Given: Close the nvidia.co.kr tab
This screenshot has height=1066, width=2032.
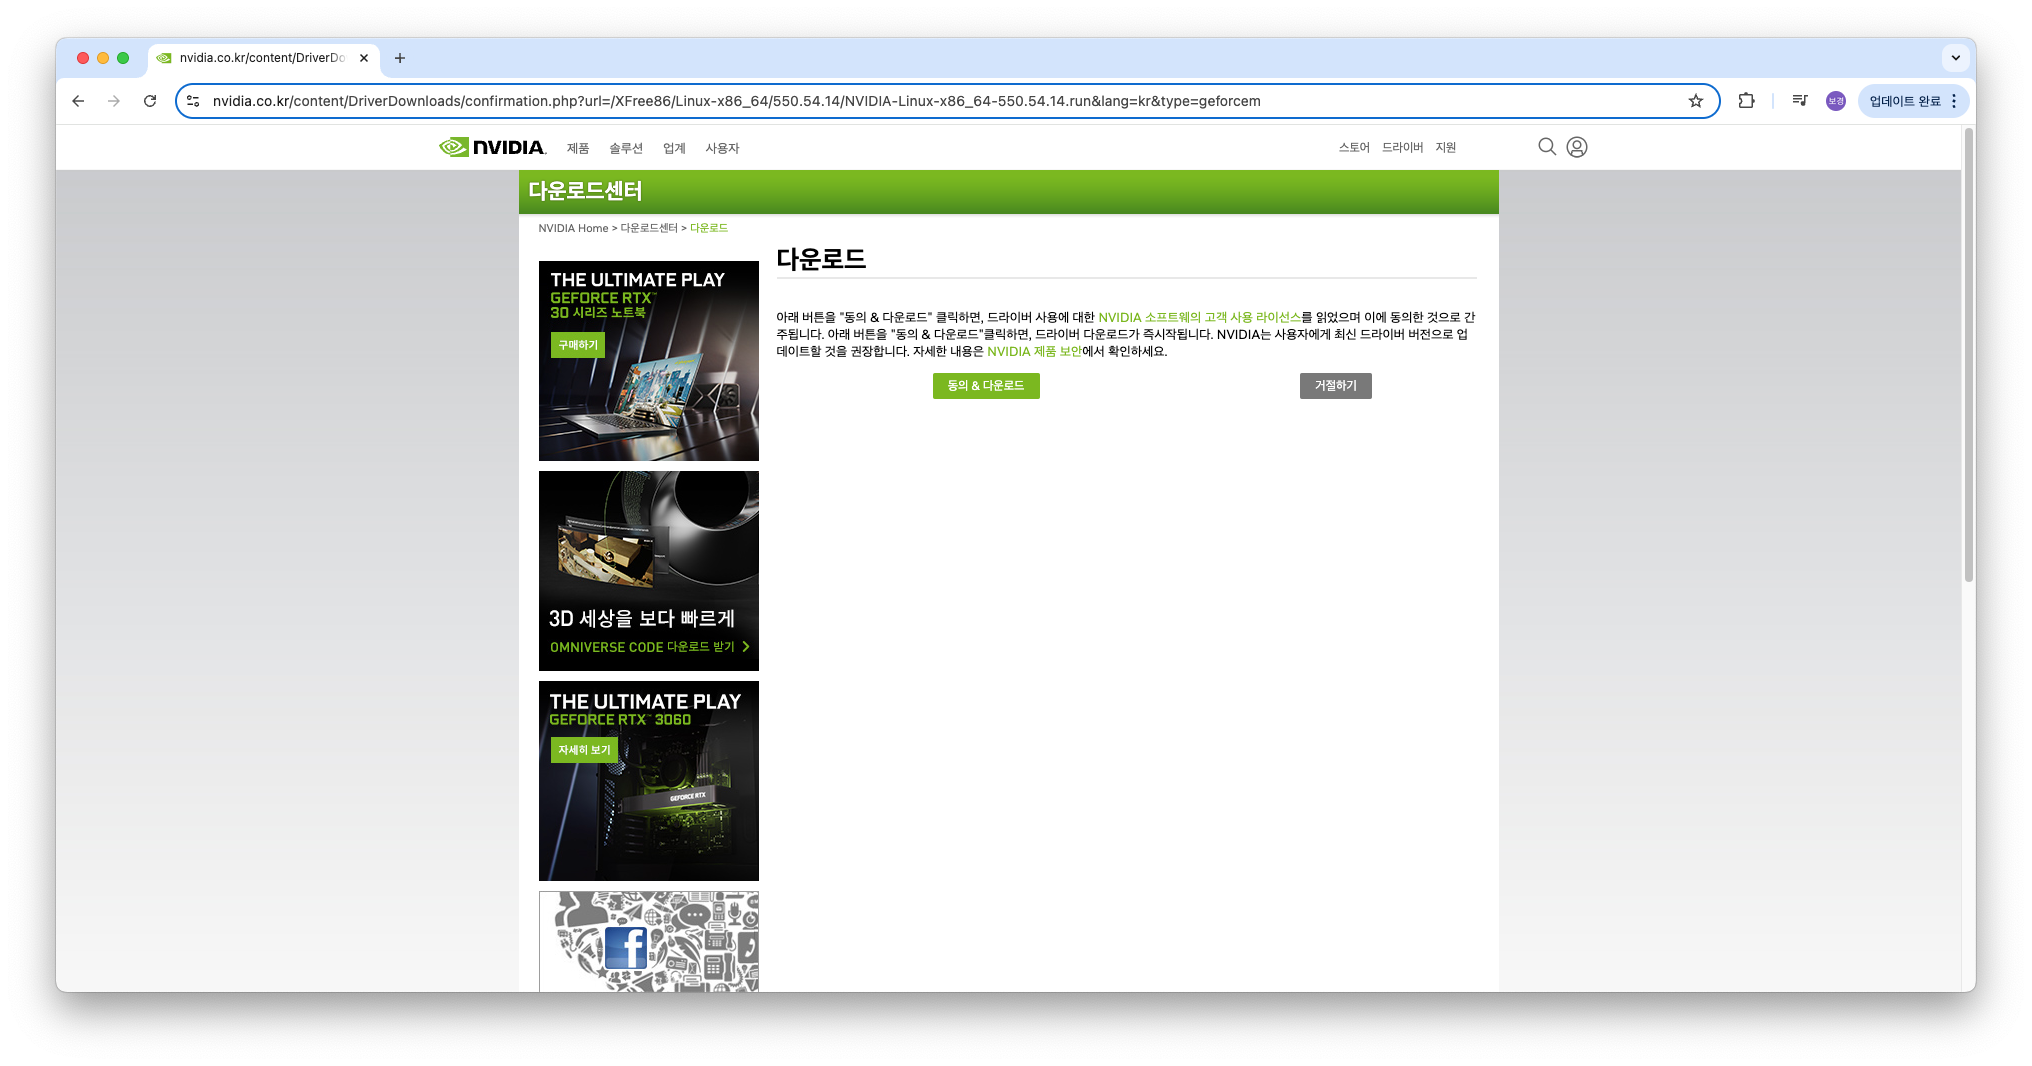Looking at the screenshot, I should (364, 58).
